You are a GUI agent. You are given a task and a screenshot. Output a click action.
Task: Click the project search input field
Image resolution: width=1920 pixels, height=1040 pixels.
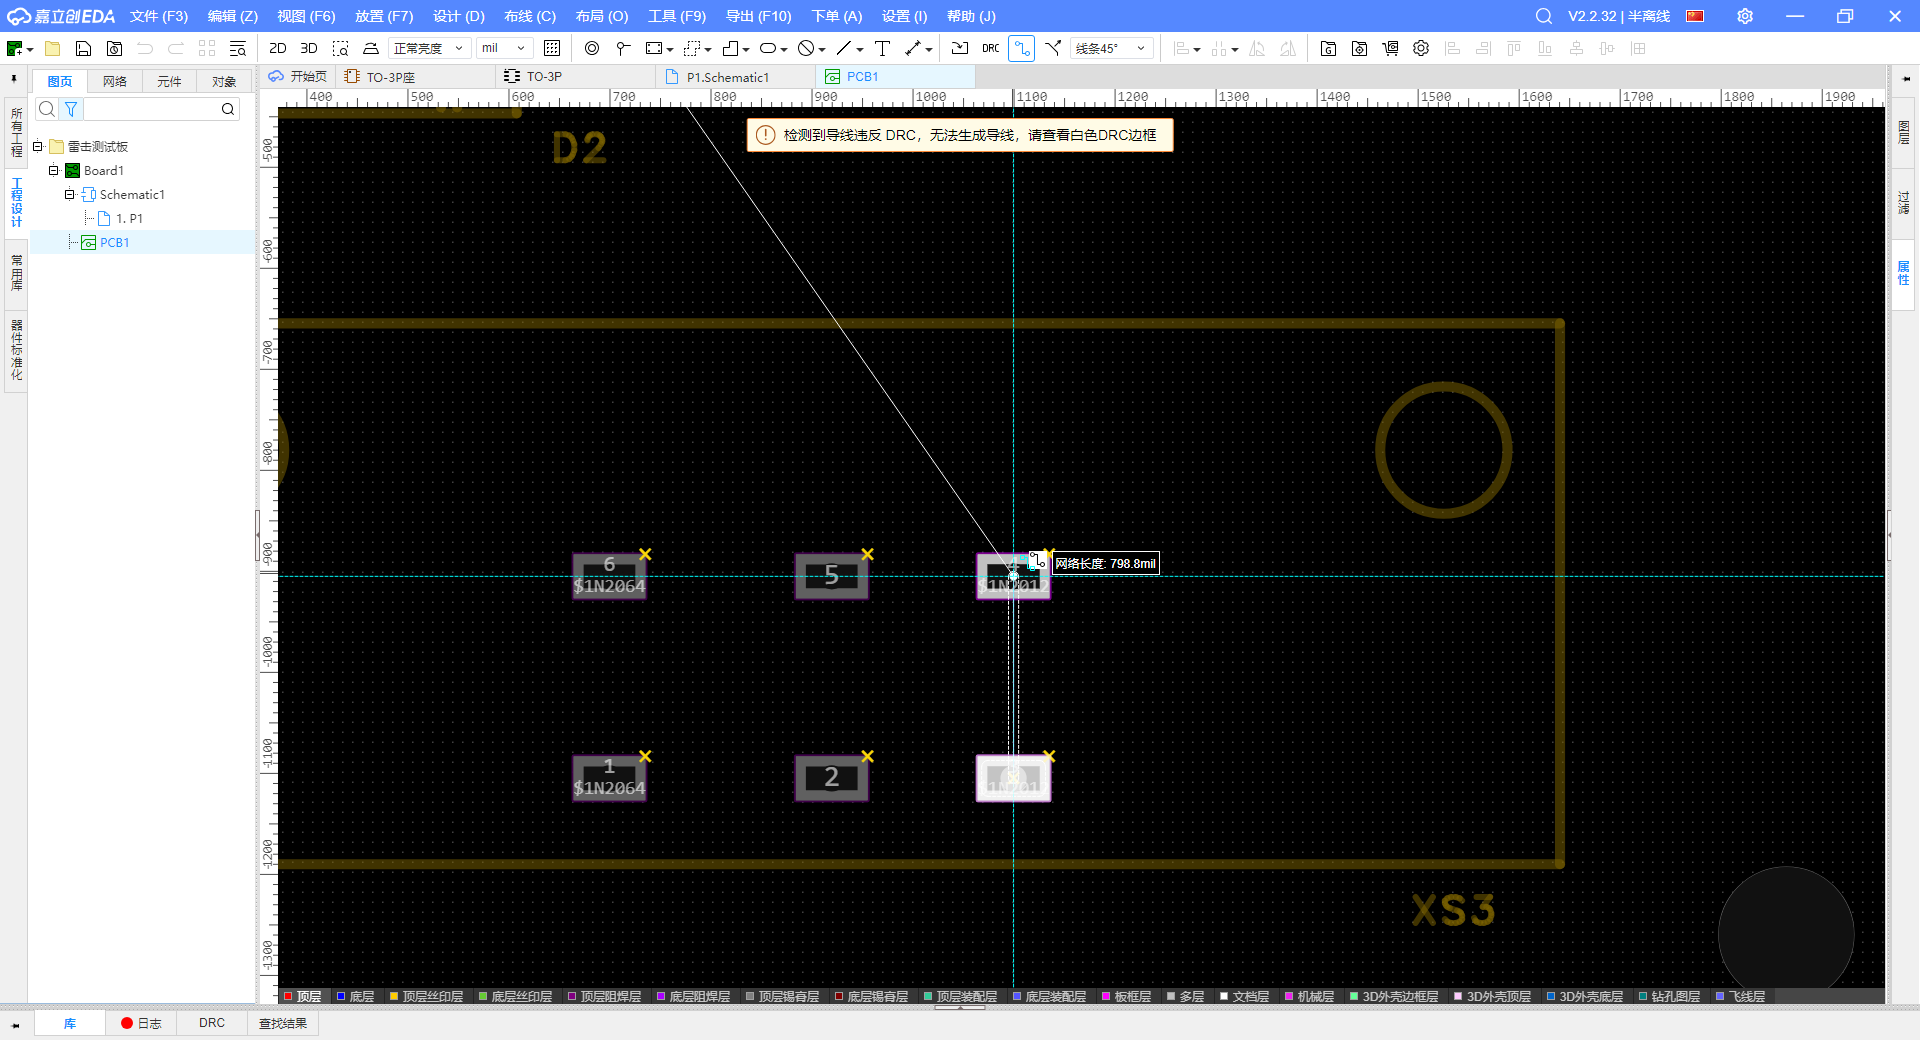[150, 109]
